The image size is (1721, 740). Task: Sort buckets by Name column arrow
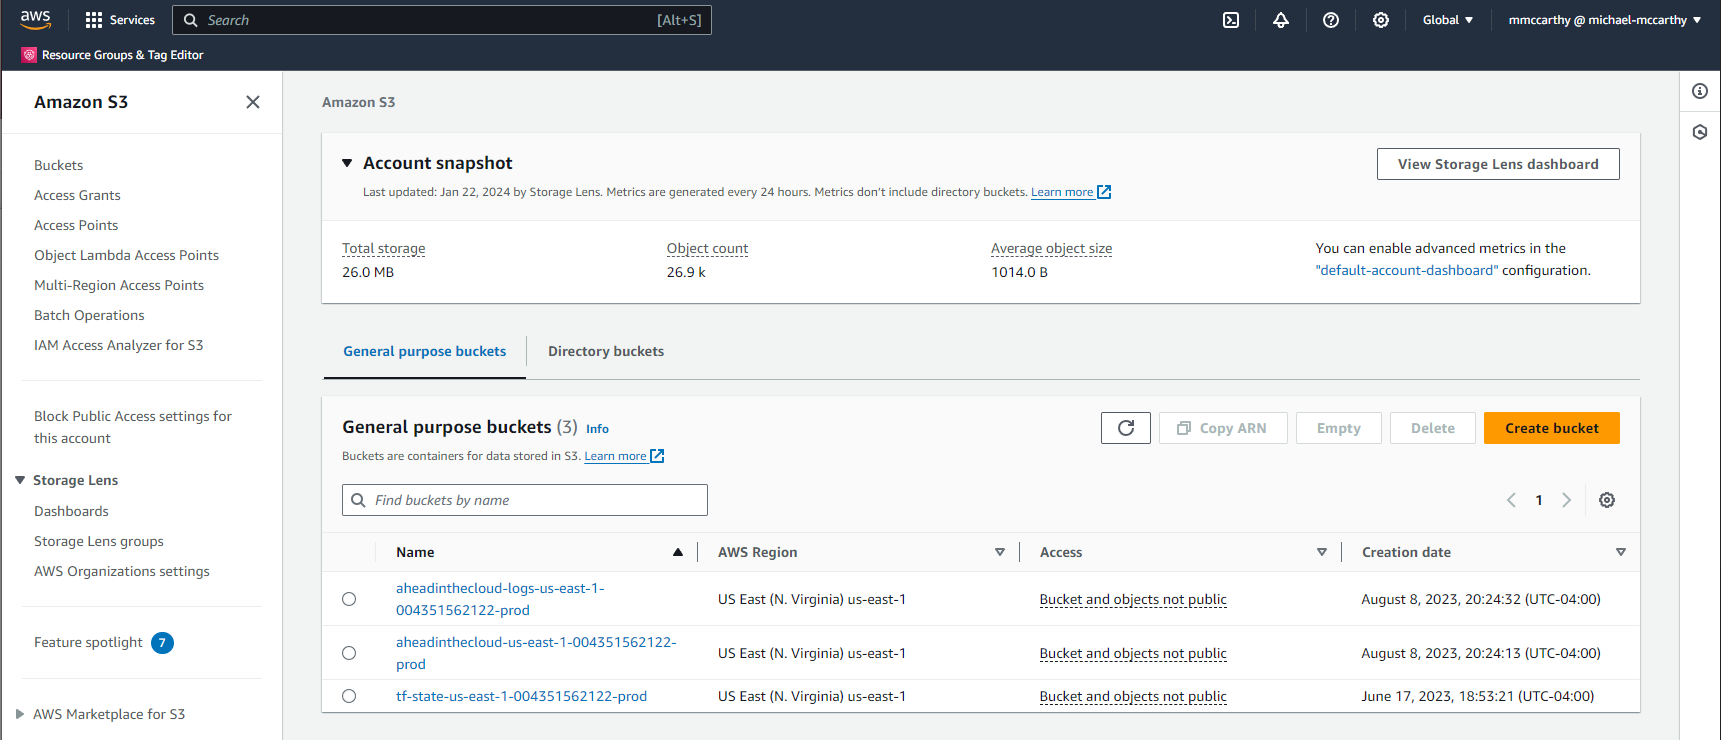click(x=678, y=552)
